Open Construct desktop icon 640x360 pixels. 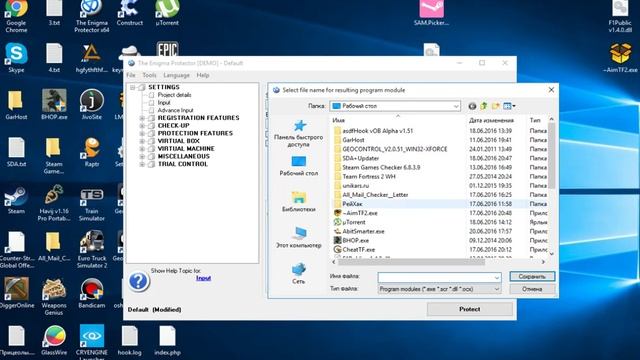129,14
